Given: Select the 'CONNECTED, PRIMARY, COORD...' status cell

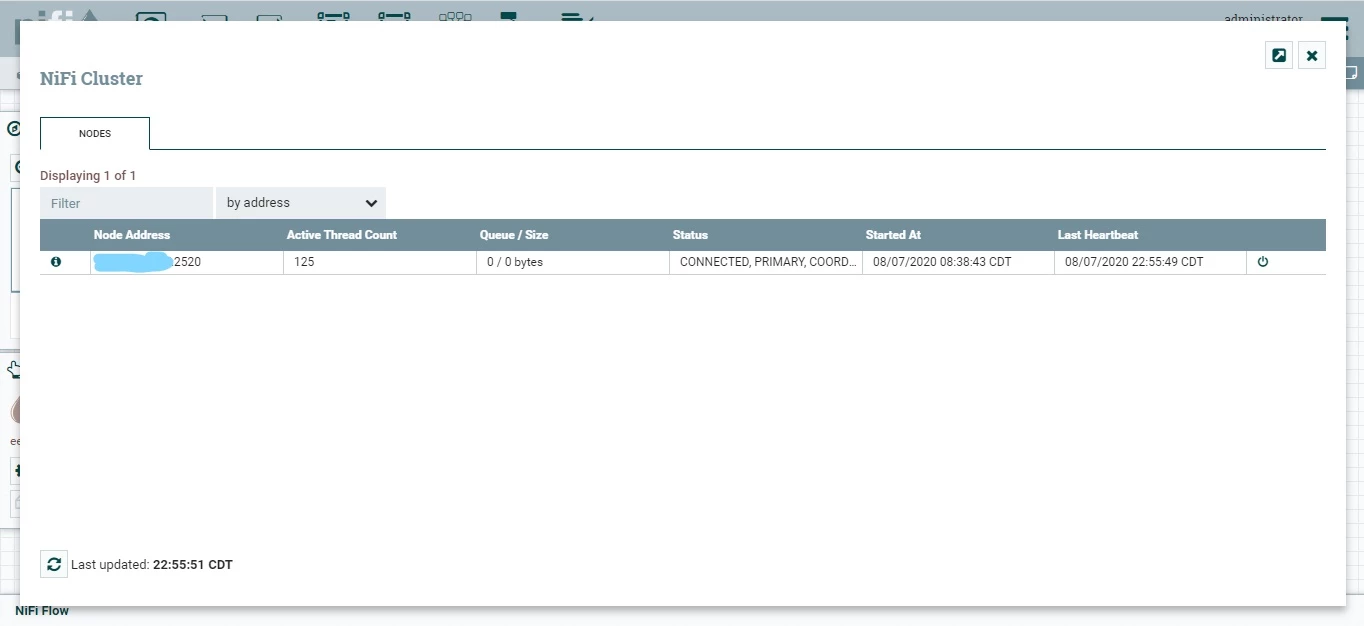Looking at the screenshot, I should [766, 262].
